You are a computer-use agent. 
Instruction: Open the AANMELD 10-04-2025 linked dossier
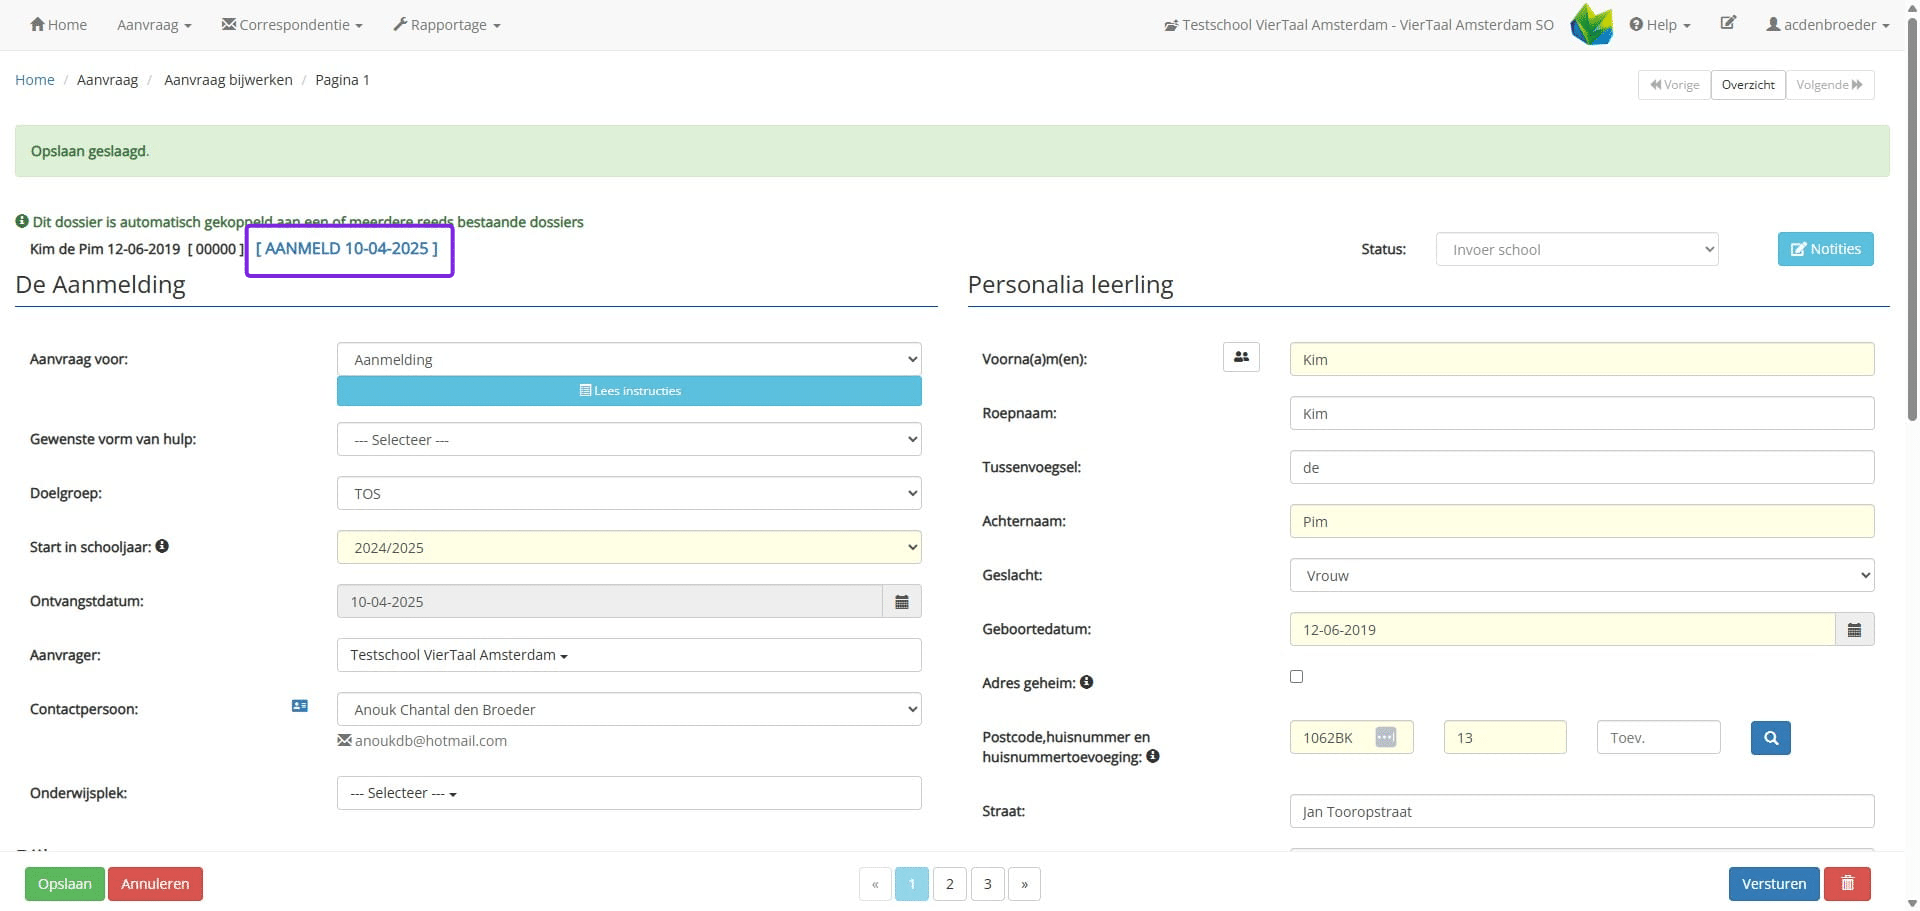(347, 248)
